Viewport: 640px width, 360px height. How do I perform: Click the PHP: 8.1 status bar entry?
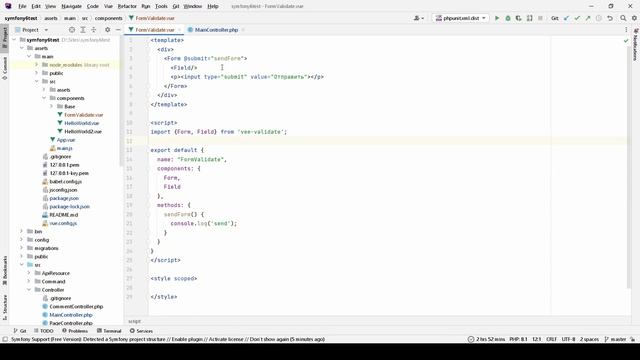(x=518, y=339)
